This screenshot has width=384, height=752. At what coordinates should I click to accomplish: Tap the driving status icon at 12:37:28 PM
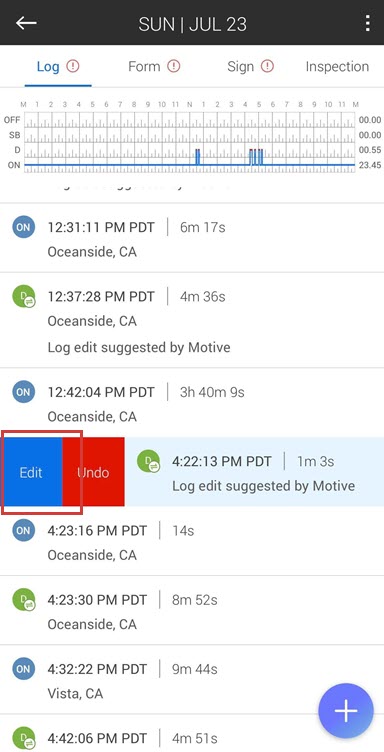pos(23,296)
